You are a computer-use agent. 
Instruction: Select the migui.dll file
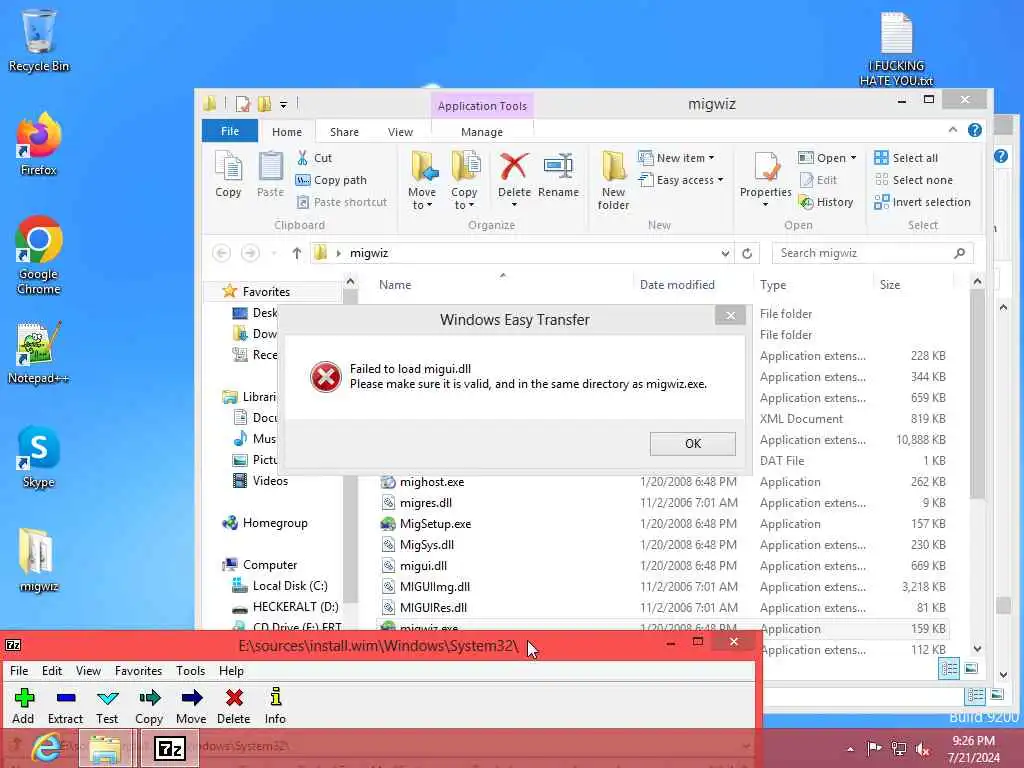pyautogui.click(x=423, y=566)
